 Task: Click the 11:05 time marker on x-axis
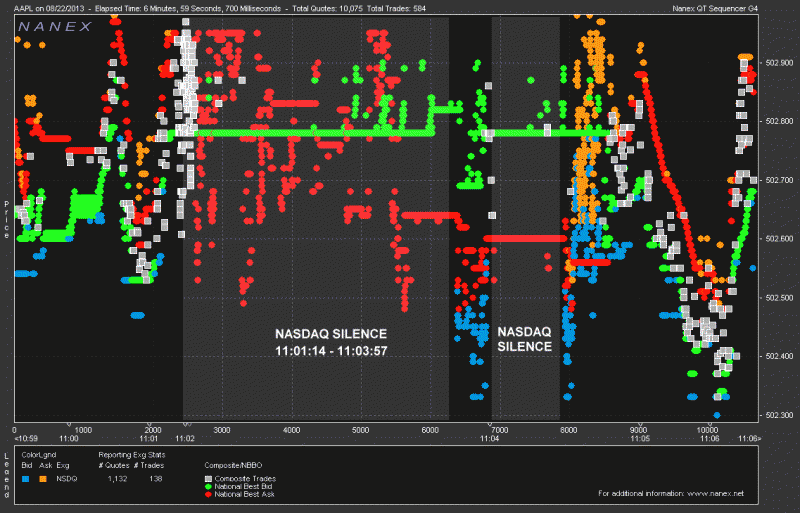coord(640,439)
